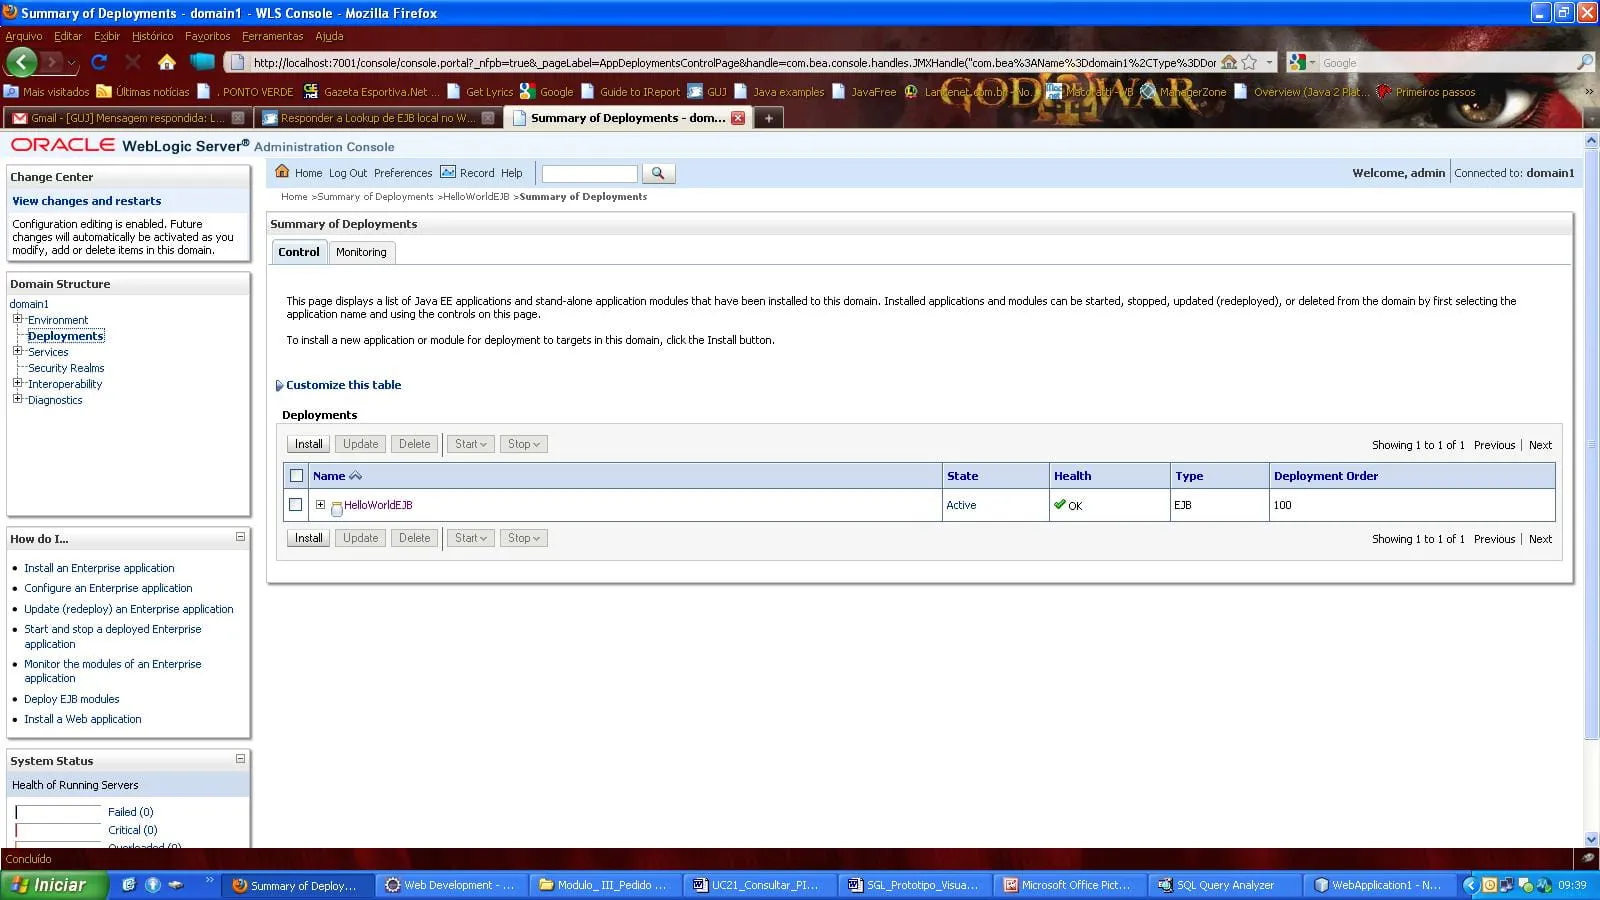
Task: Tick the select-all checkbox in the table header
Action: coord(296,476)
